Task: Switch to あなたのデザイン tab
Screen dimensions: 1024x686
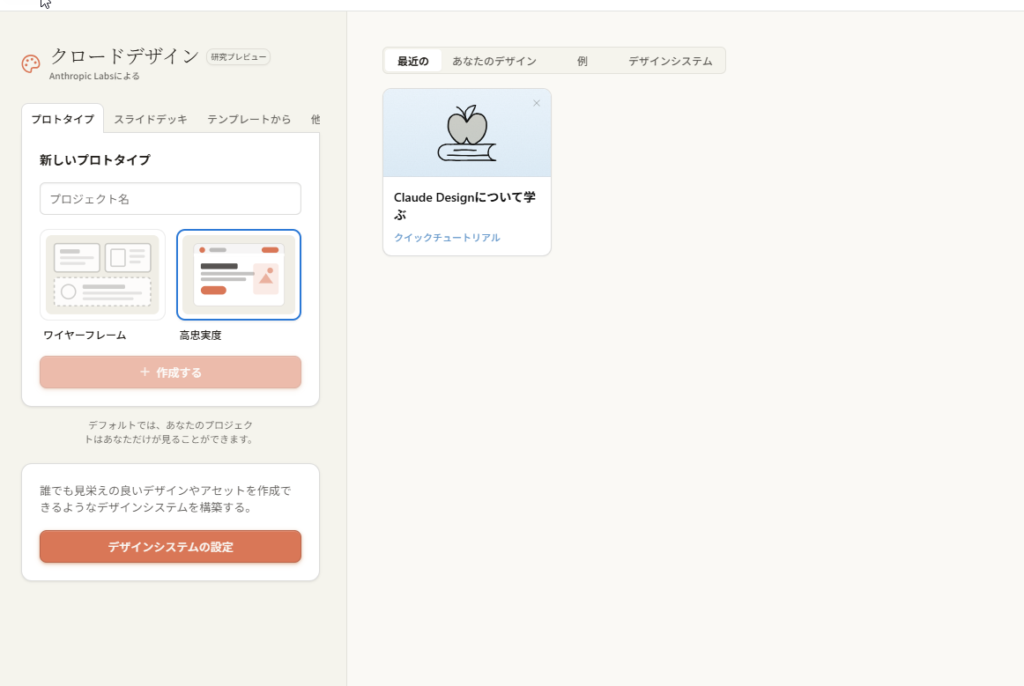Action: point(494,61)
